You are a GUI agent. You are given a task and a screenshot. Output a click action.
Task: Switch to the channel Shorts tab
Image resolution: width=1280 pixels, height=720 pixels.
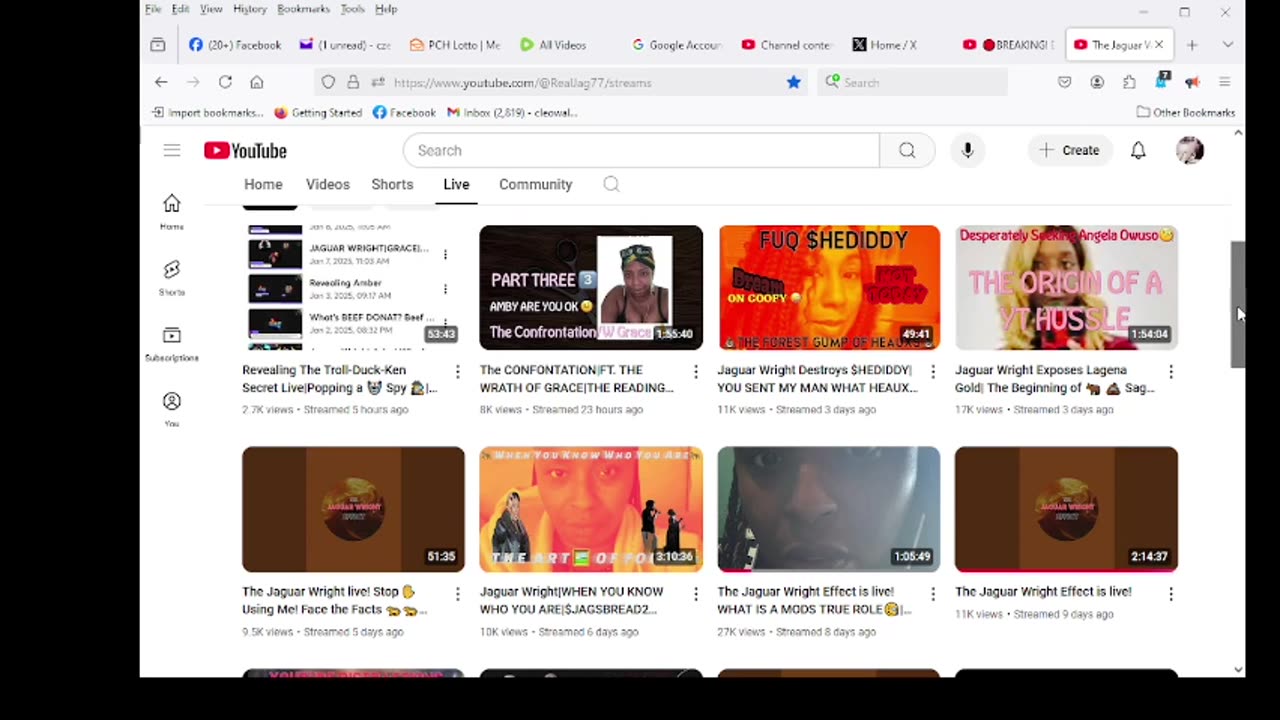392,184
